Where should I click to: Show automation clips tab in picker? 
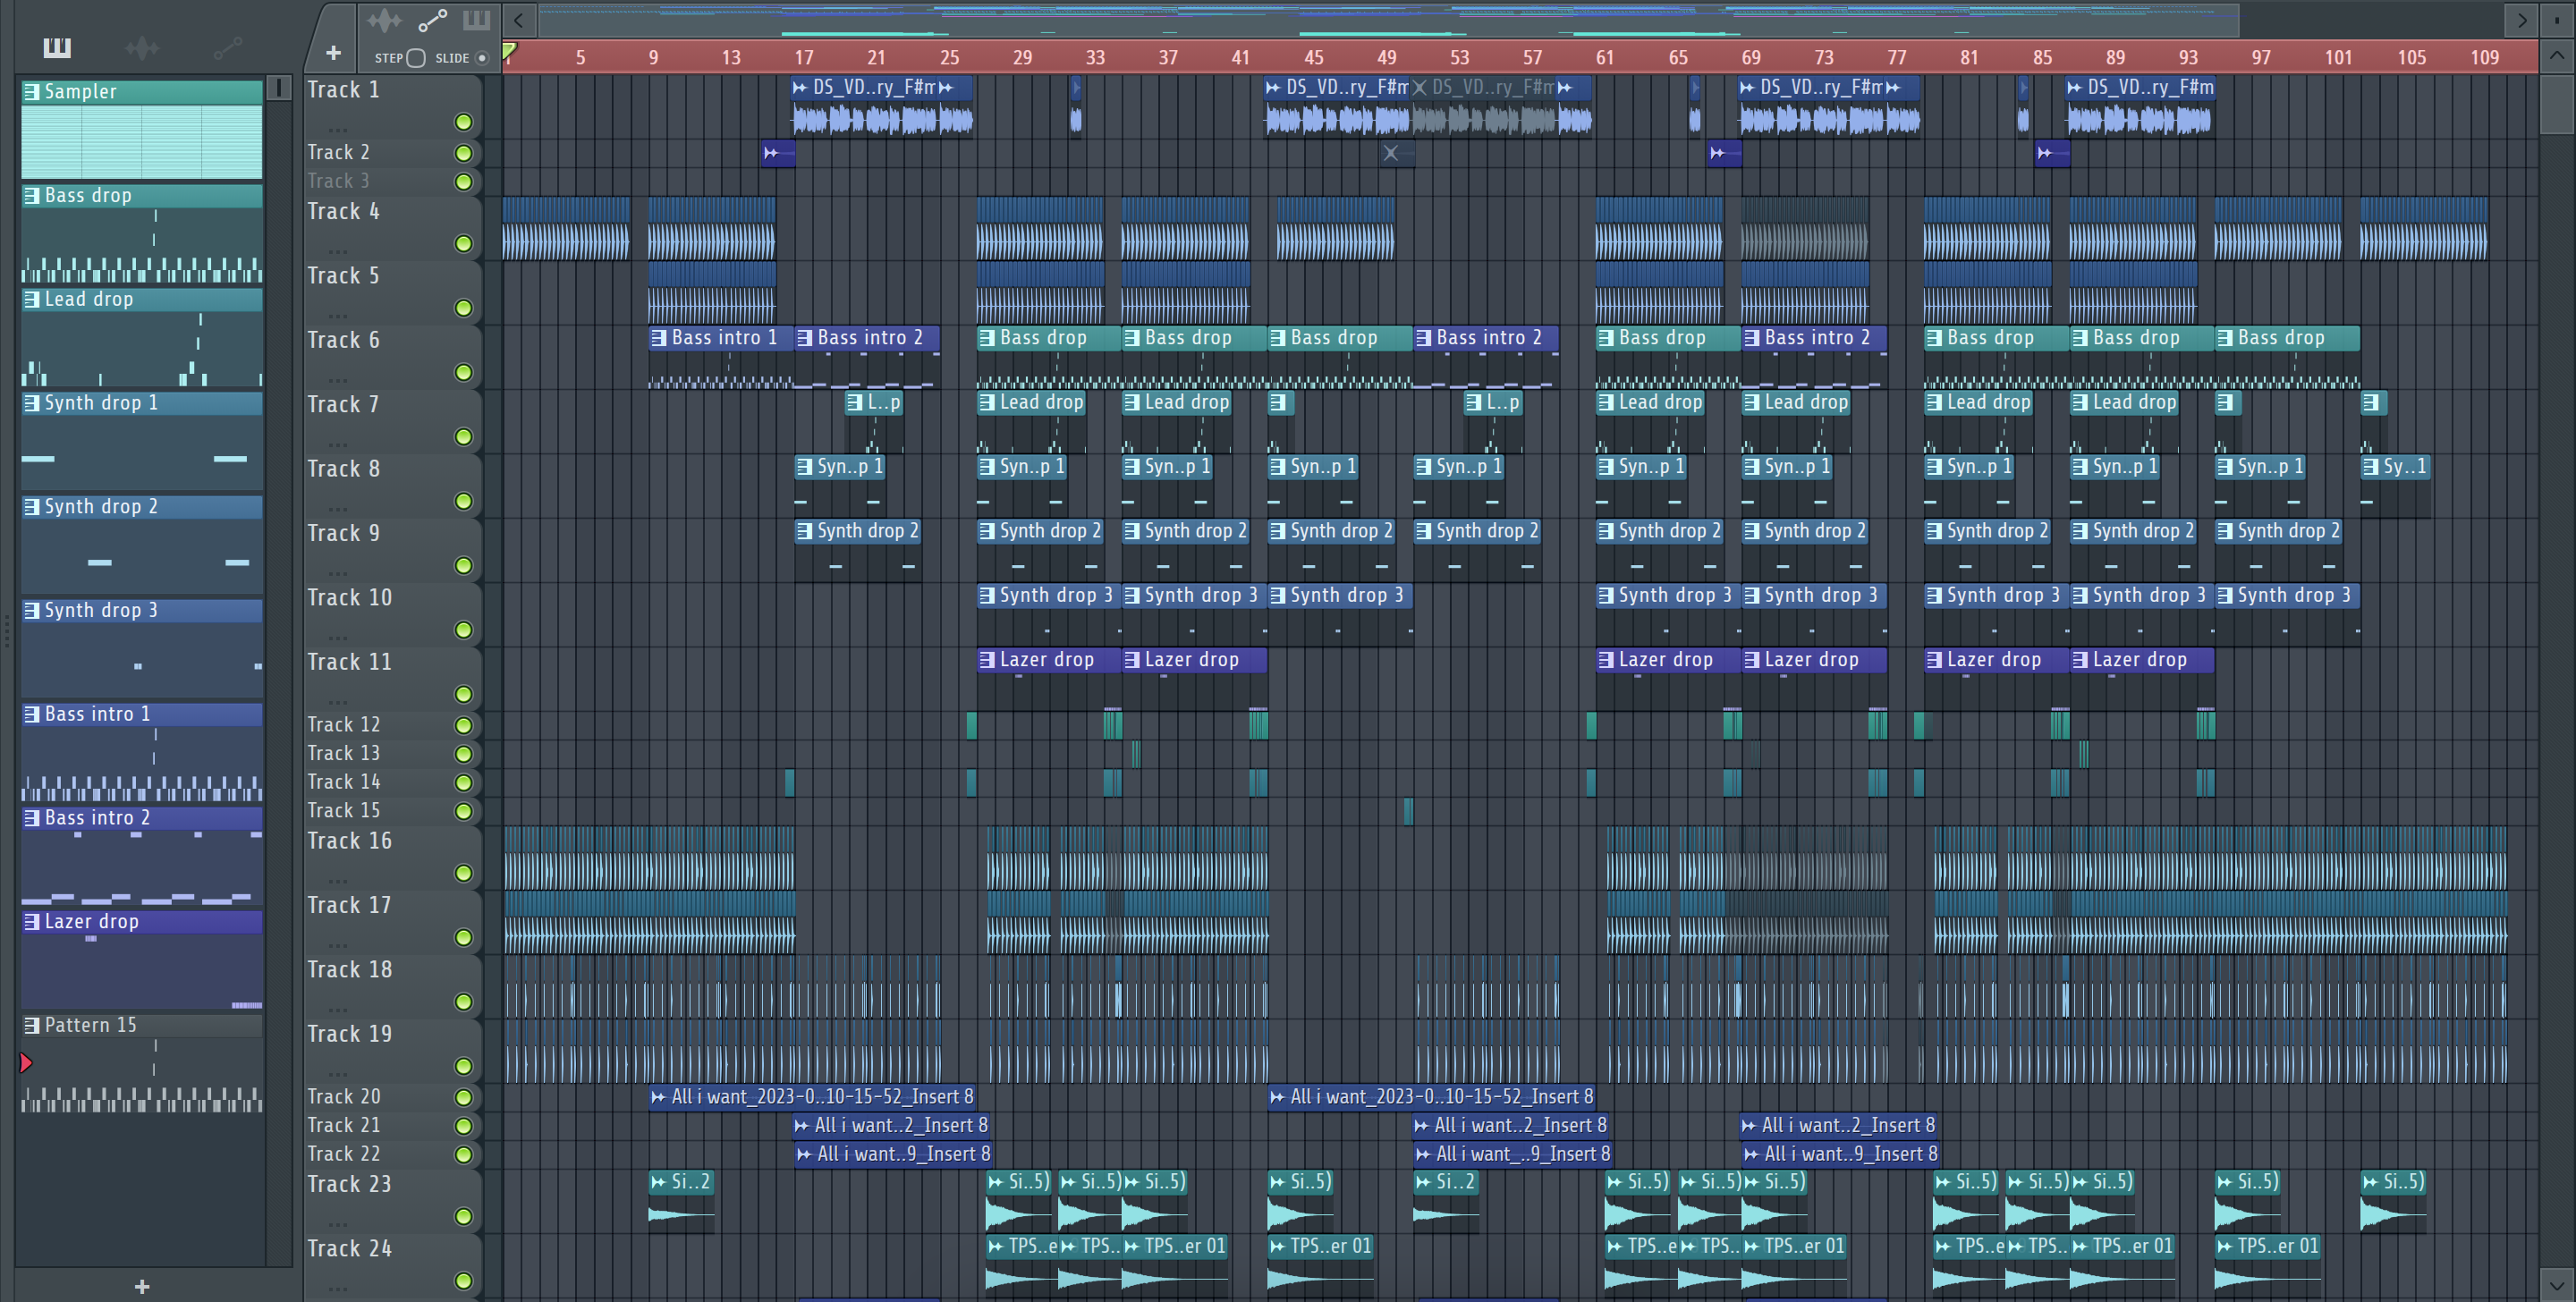point(227,47)
